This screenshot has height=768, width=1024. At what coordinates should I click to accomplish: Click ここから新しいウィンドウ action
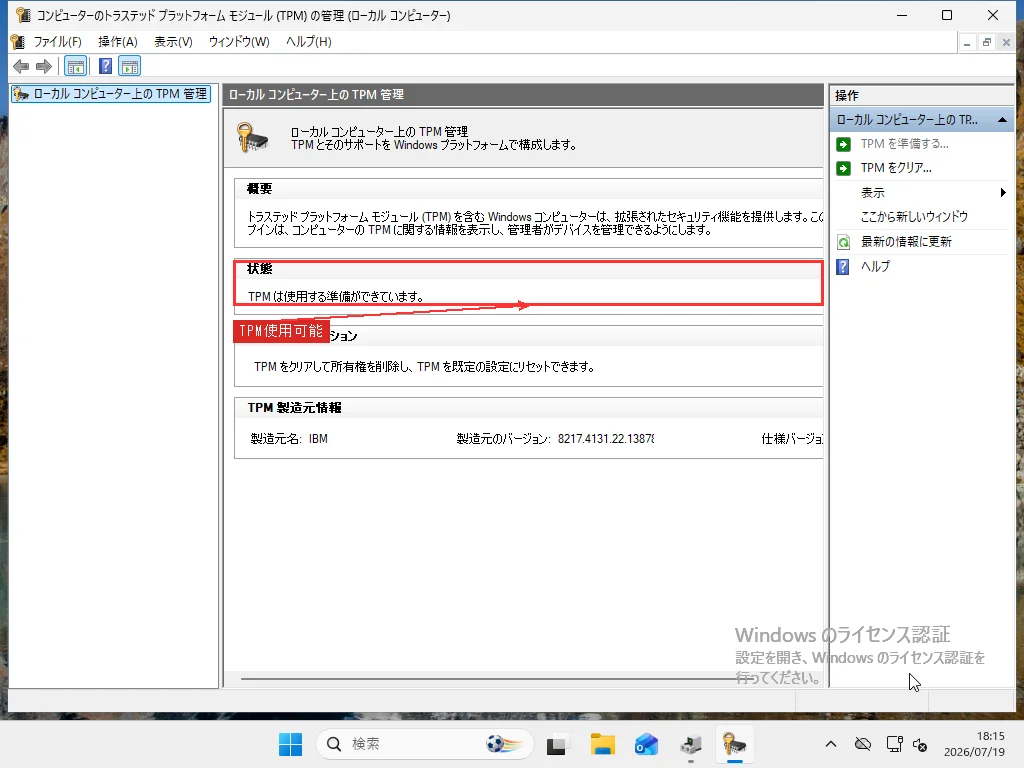pos(914,217)
